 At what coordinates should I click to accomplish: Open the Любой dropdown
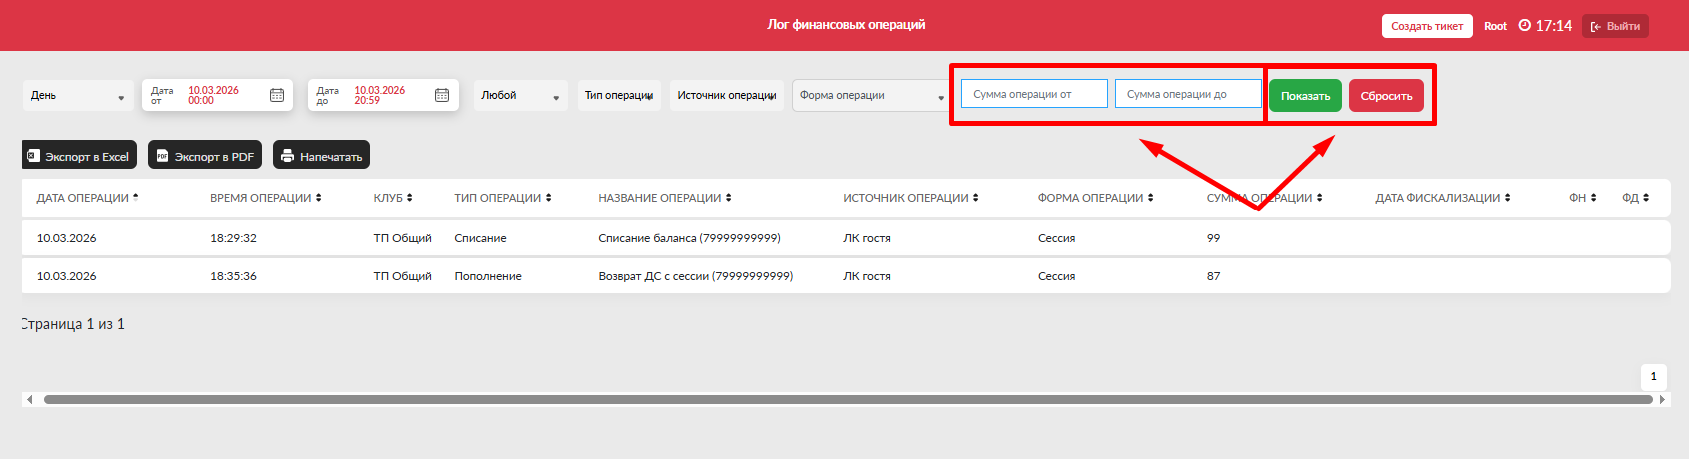[520, 96]
